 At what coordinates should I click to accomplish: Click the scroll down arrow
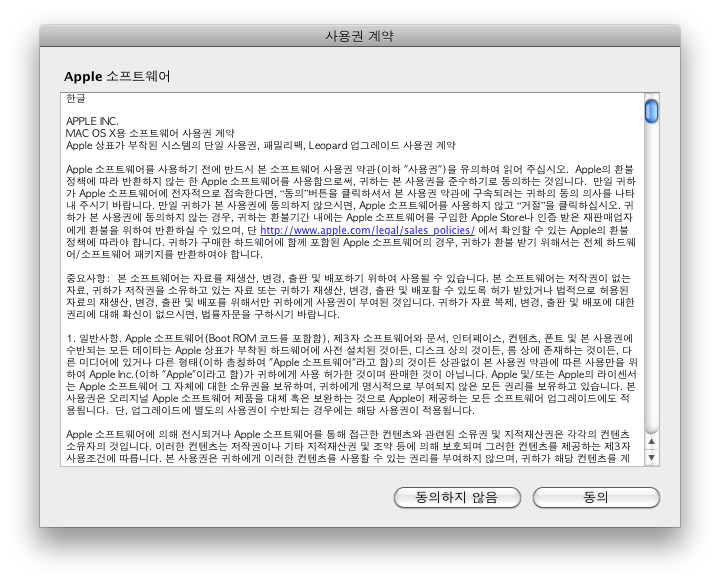pyautogui.click(x=651, y=458)
